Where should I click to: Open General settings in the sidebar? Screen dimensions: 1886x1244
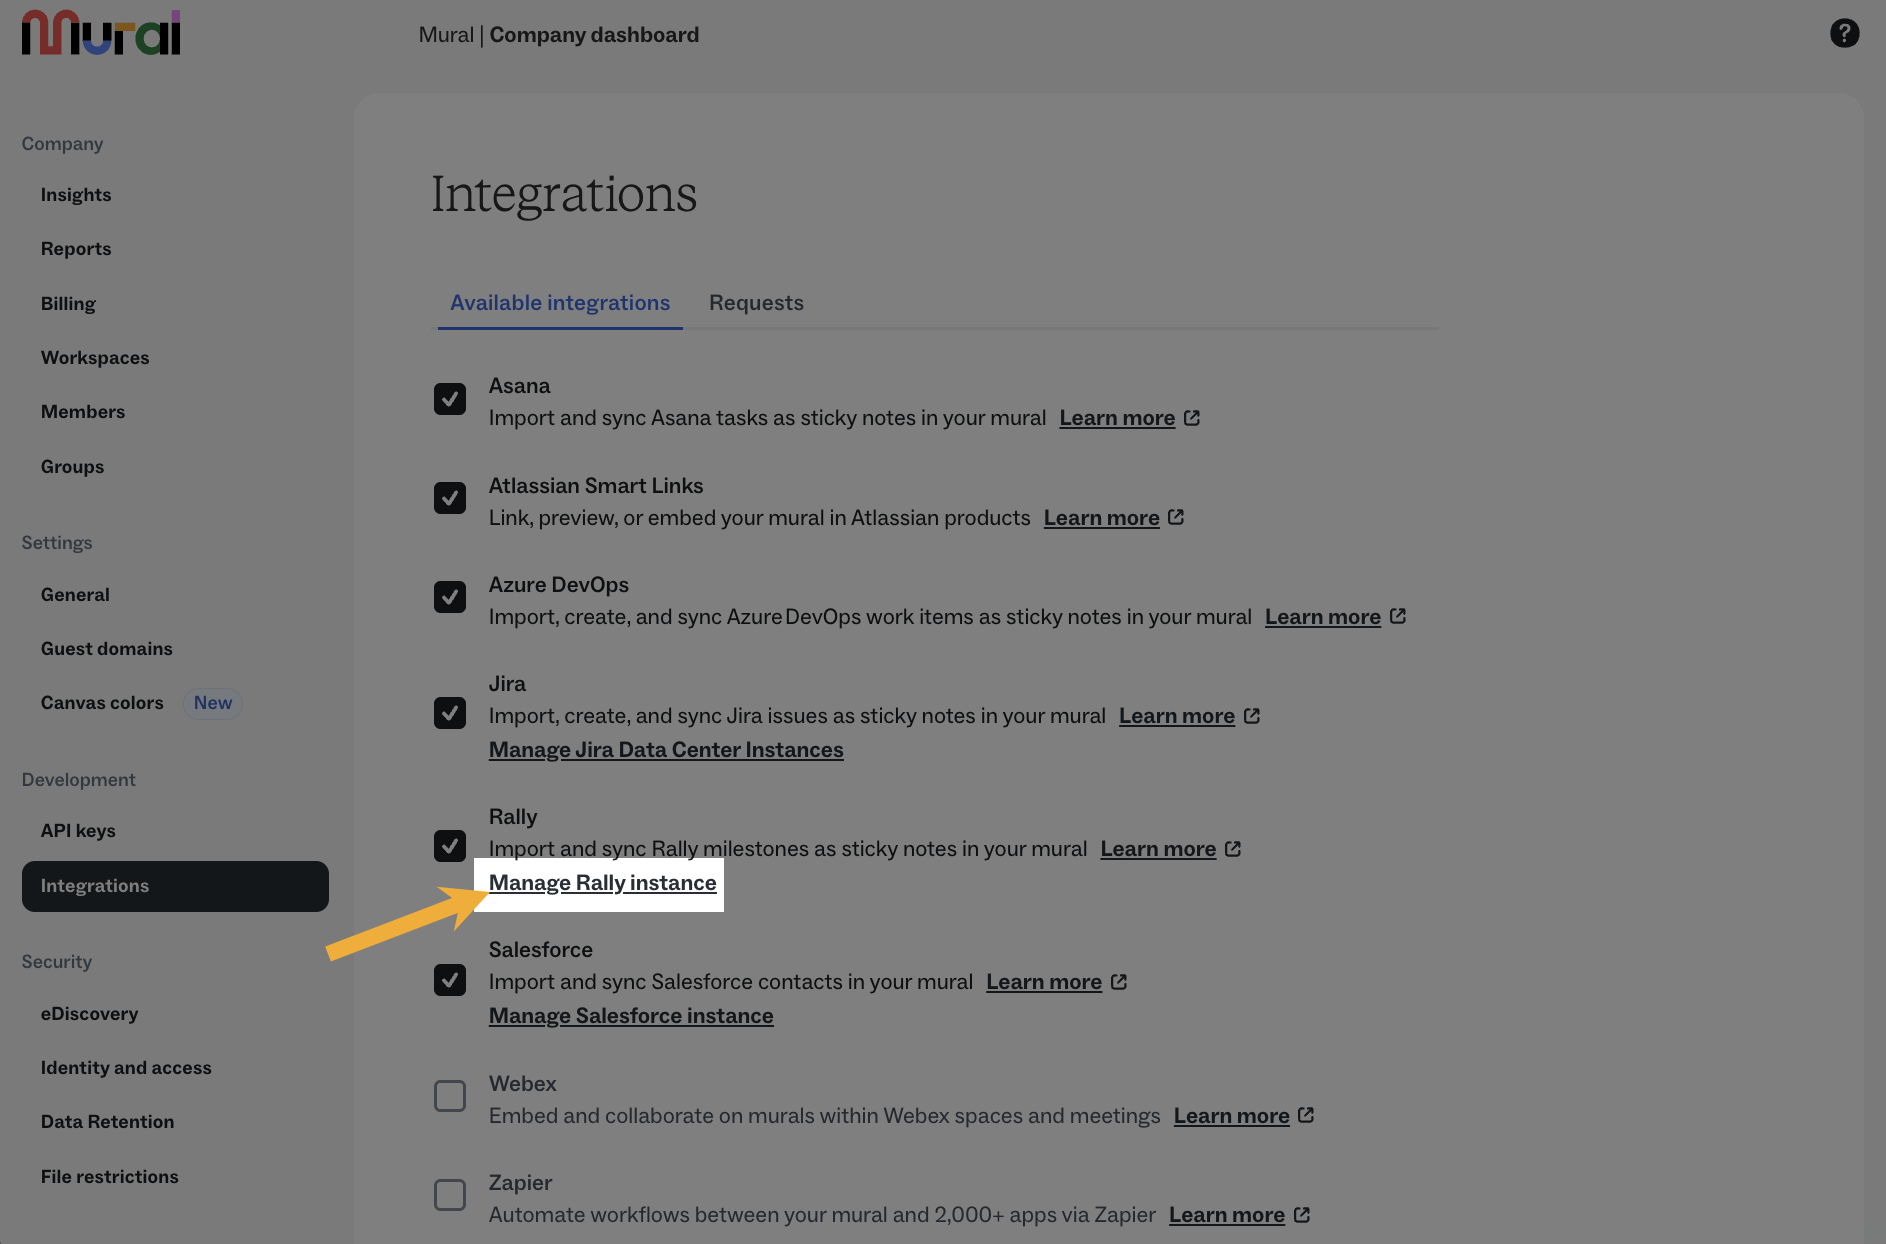click(x=75, y=595)
